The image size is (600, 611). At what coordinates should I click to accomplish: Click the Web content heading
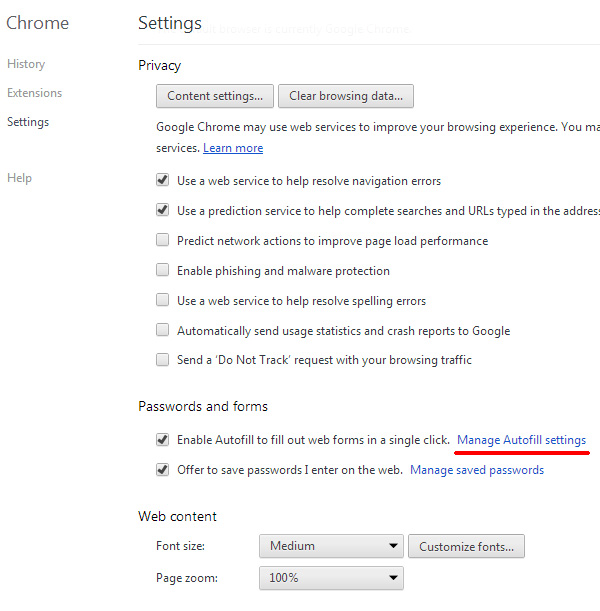(x=178, y=516)
